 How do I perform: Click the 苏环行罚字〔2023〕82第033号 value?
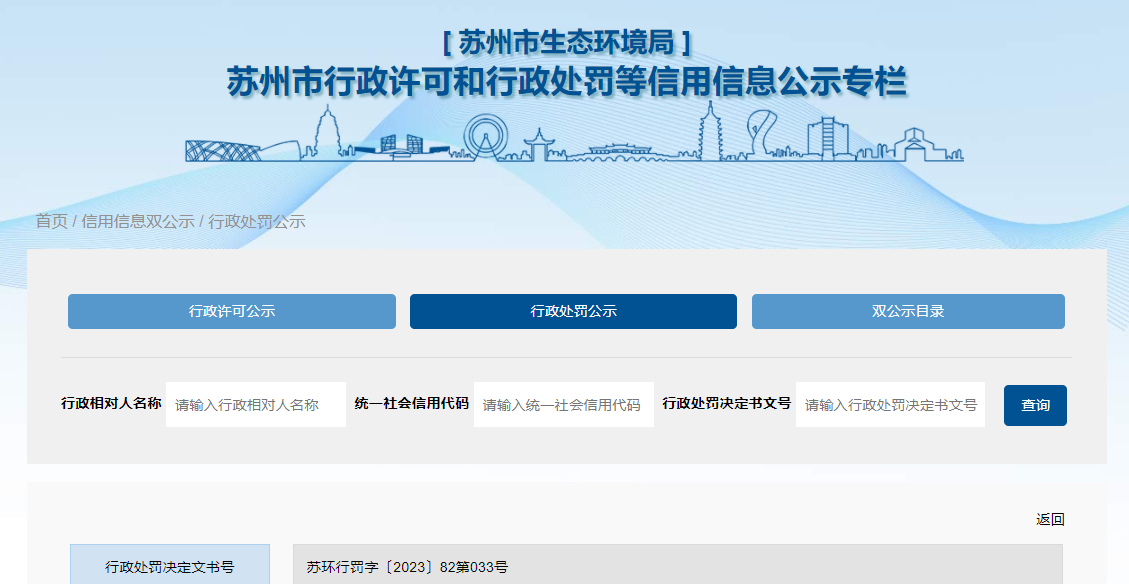[x=407, y=567]
